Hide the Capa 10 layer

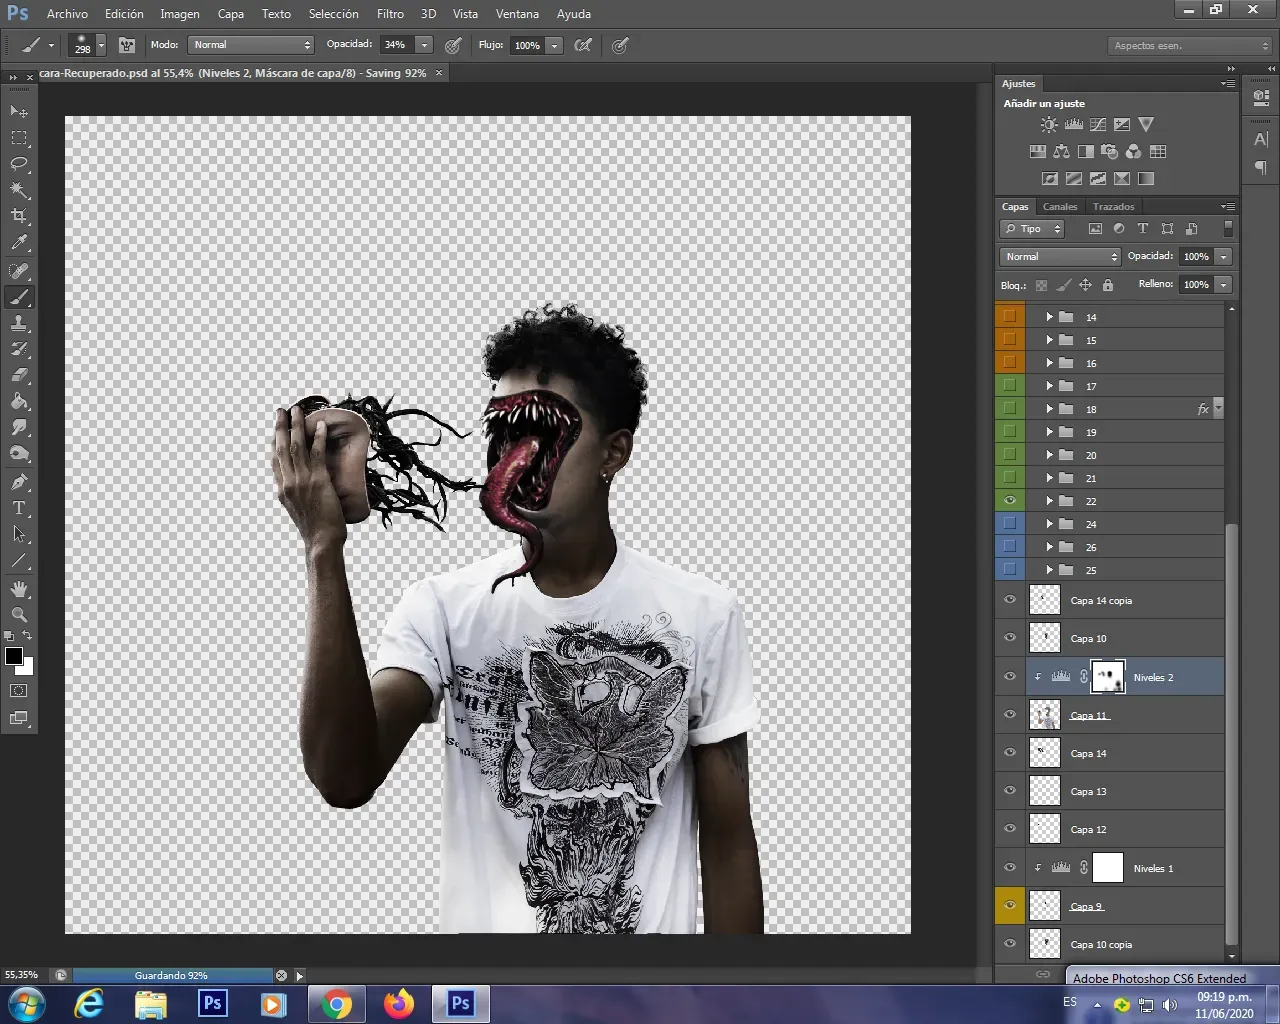pyautogui.click(x=1010, y=638)
